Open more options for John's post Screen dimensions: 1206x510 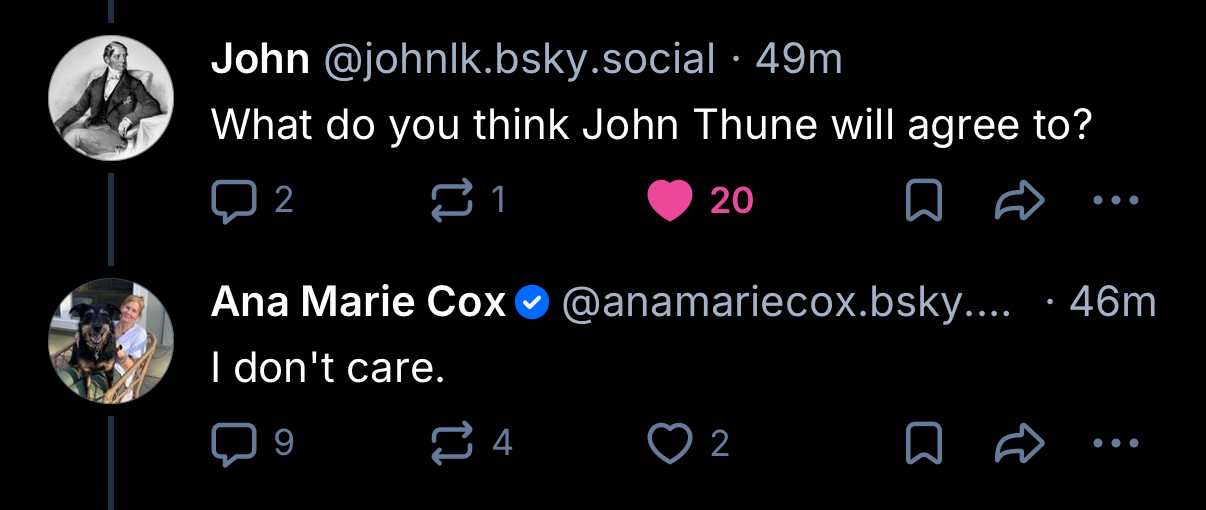1116,201
